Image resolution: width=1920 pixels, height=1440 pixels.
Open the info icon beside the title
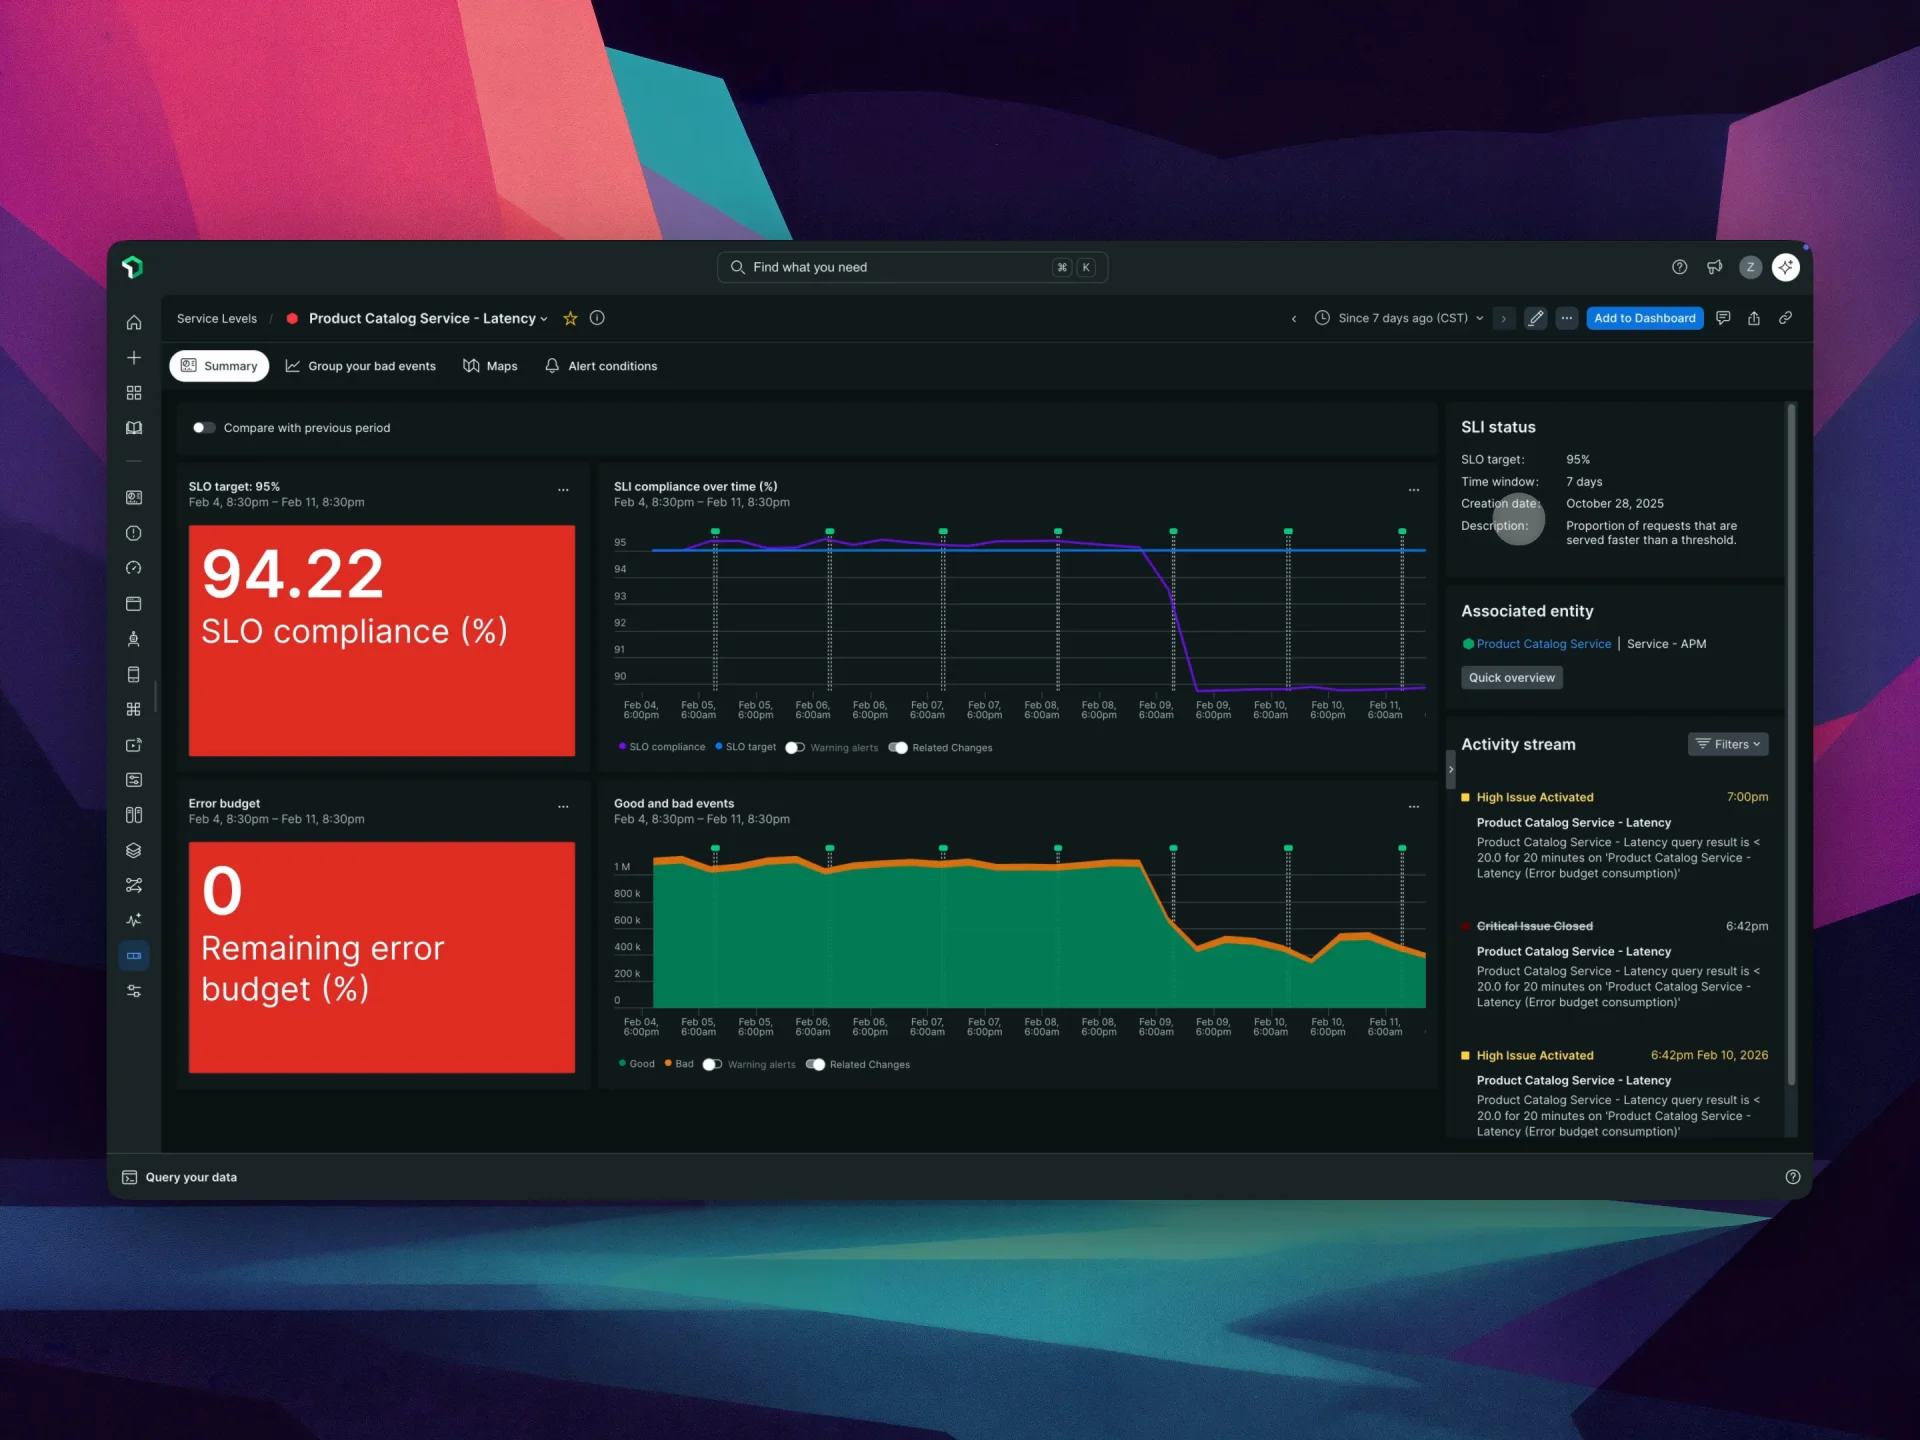597,318
